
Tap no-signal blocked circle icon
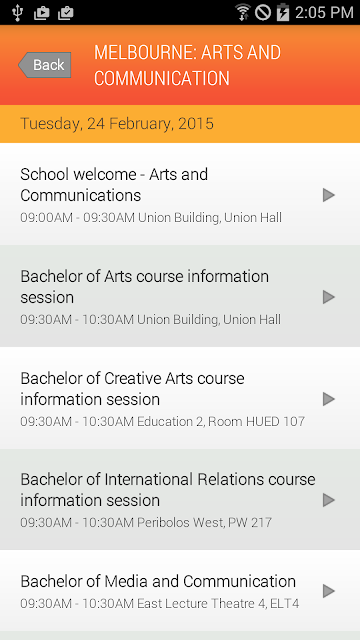(x=263, y=13)
